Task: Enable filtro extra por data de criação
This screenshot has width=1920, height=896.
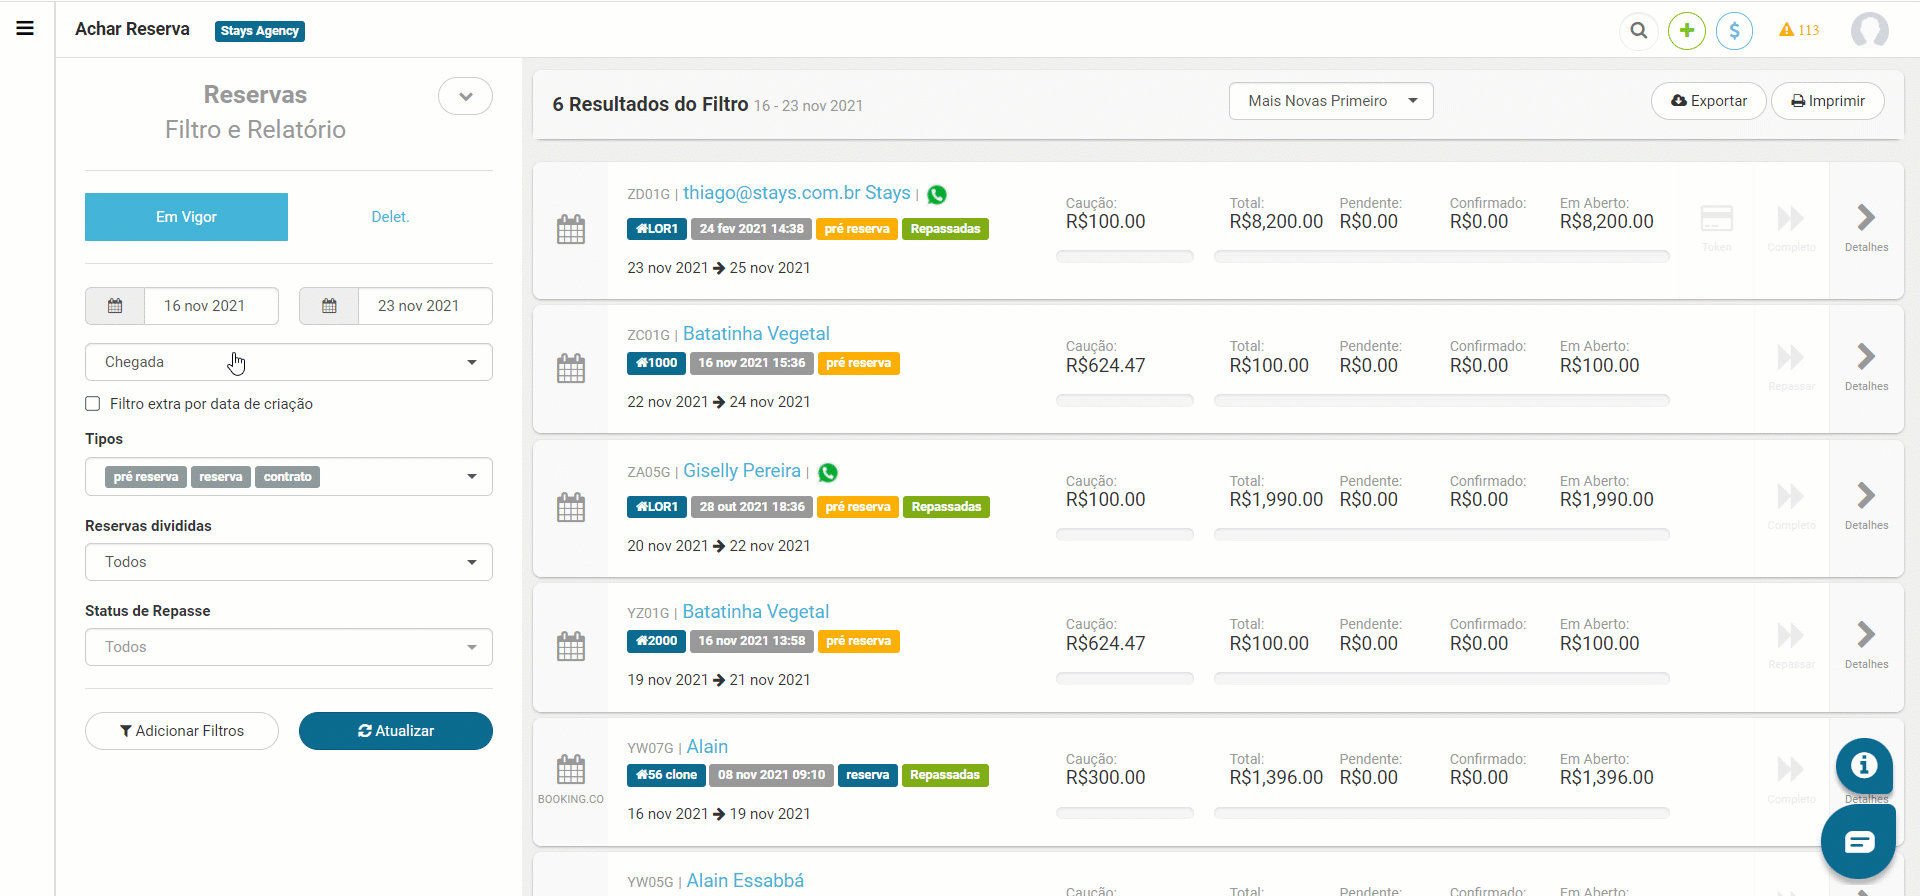Action: coord(93,404)
